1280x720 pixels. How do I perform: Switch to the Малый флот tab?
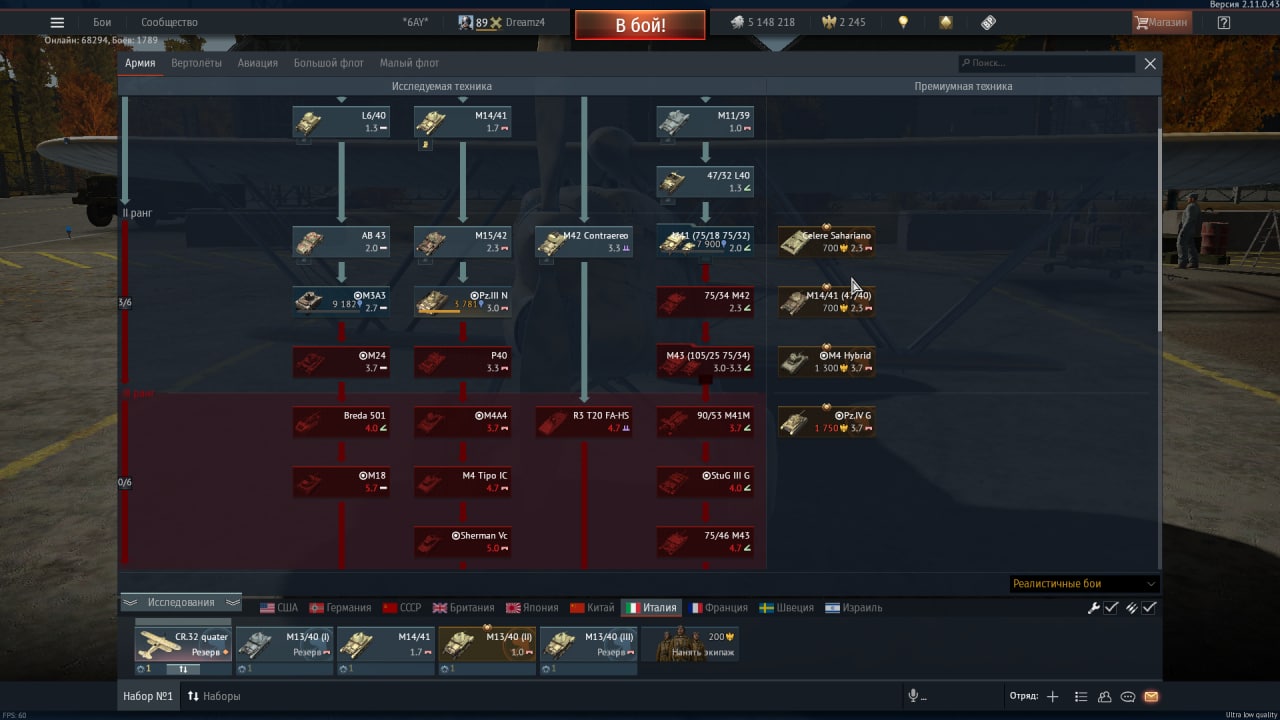click(409, 63)
